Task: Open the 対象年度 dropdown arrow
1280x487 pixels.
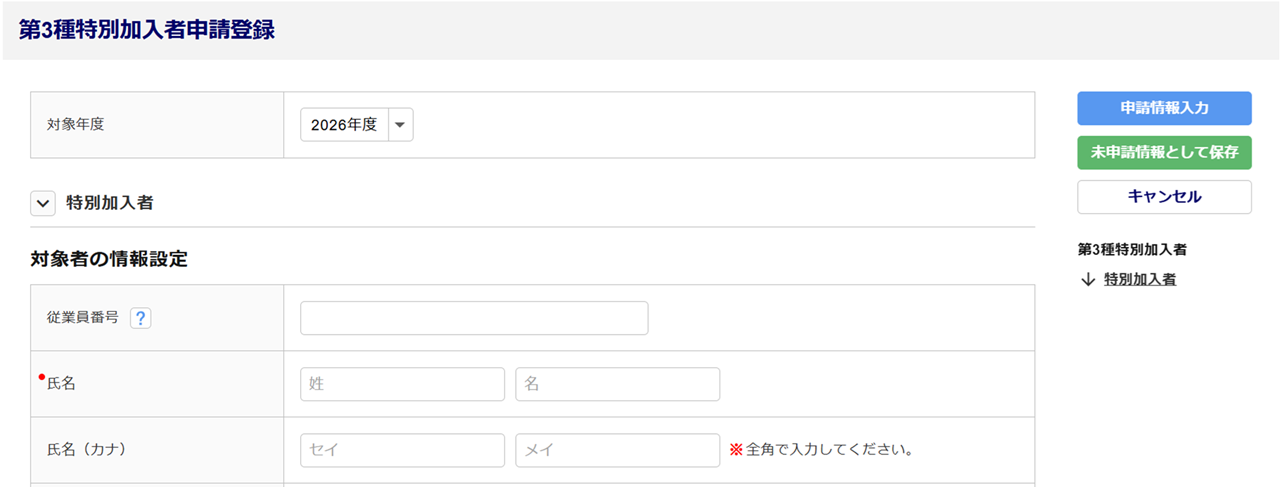Action: 400,125
